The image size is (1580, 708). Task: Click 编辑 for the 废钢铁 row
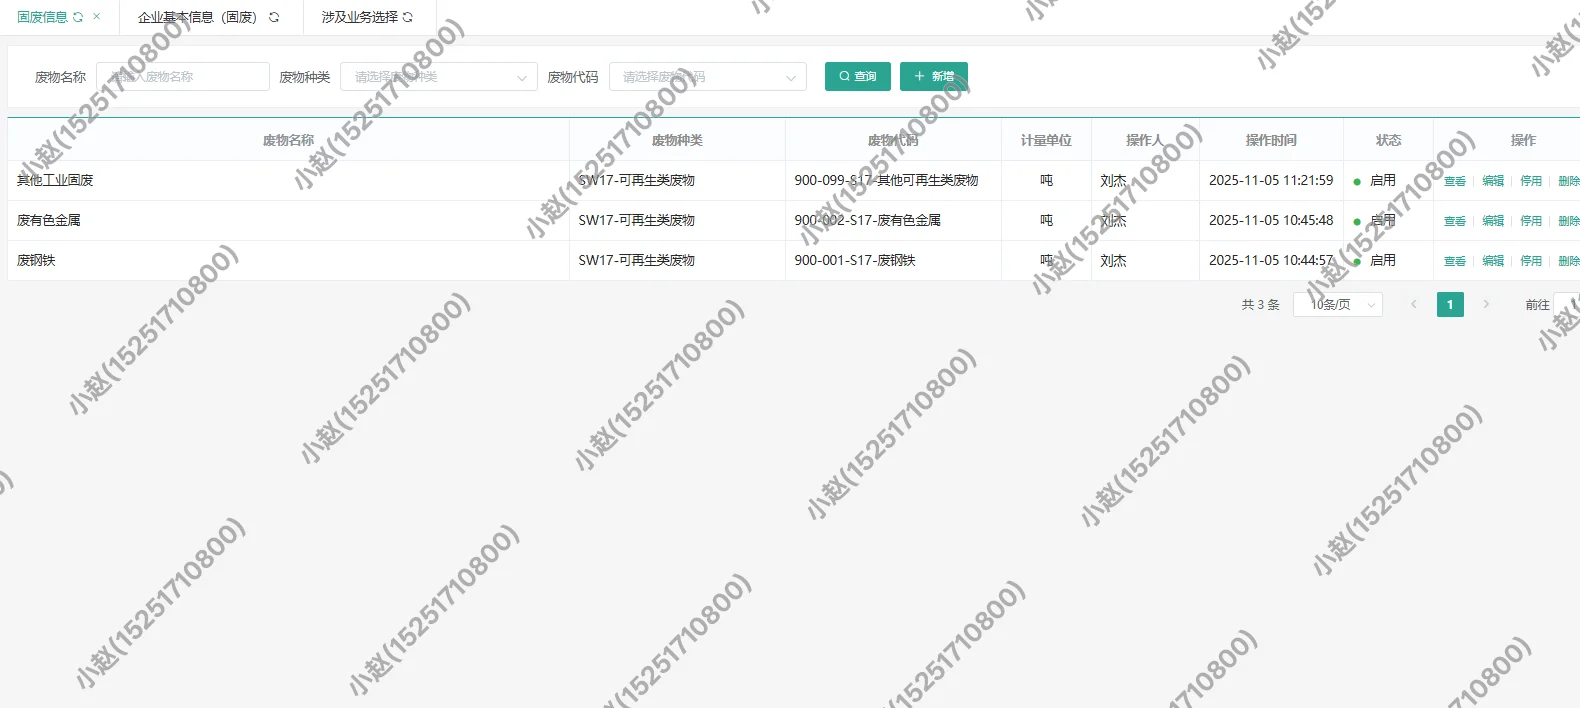click(1493, 261)
